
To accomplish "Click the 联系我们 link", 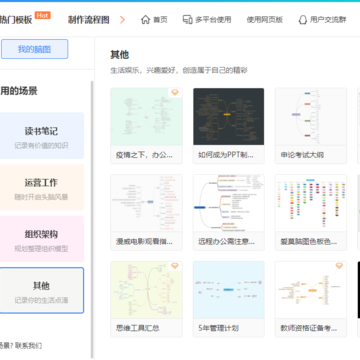I will [28, 345].
